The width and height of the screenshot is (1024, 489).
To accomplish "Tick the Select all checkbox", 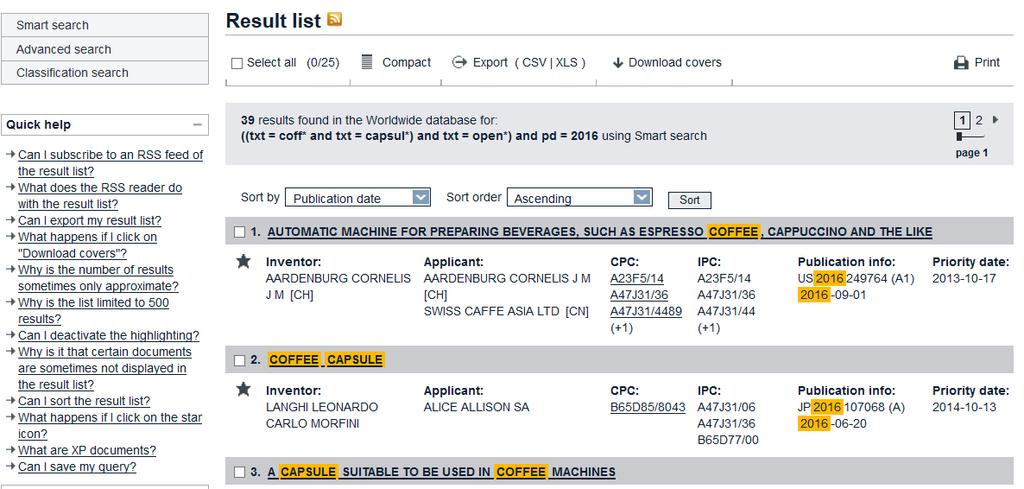I will pos(237,63).
